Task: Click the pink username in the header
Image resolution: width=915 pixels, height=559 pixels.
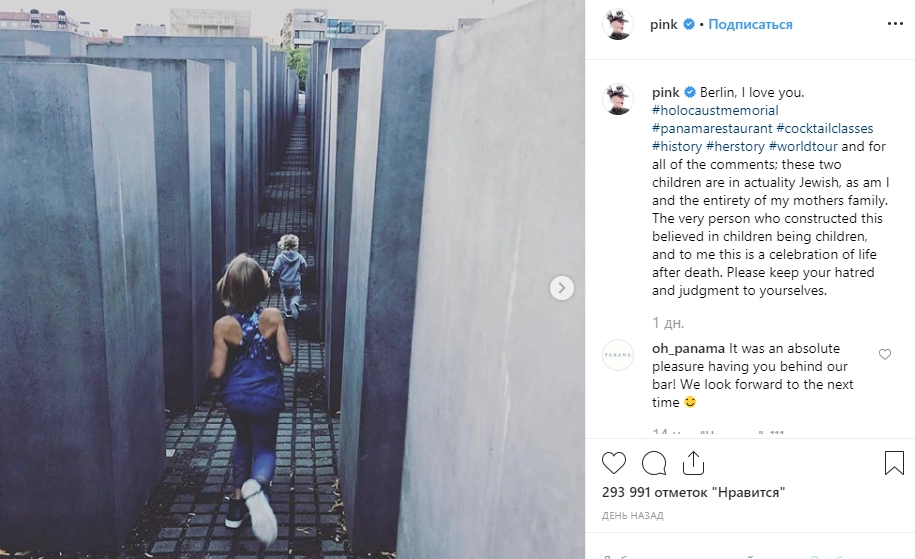Action: tap(663, 25)
